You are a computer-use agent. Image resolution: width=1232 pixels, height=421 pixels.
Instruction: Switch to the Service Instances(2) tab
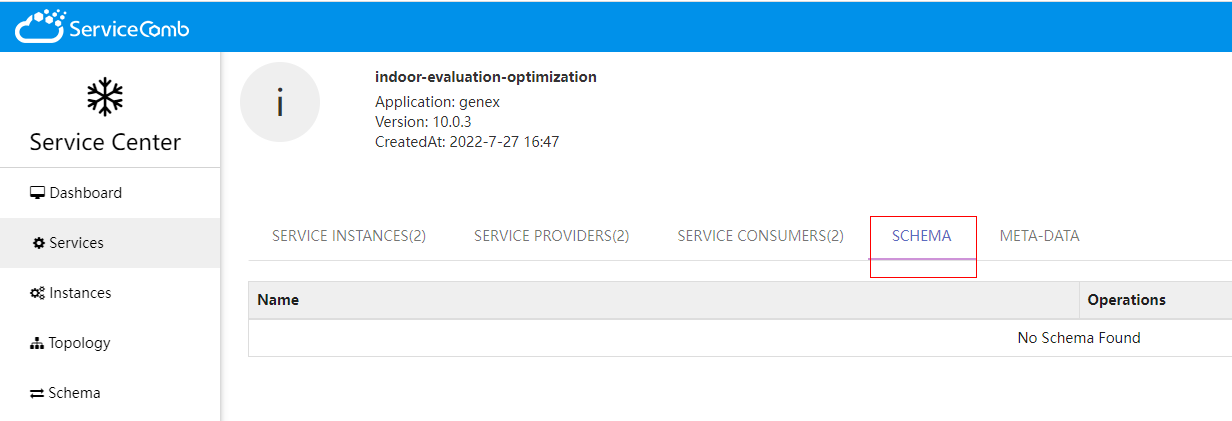tap(349, 236)
